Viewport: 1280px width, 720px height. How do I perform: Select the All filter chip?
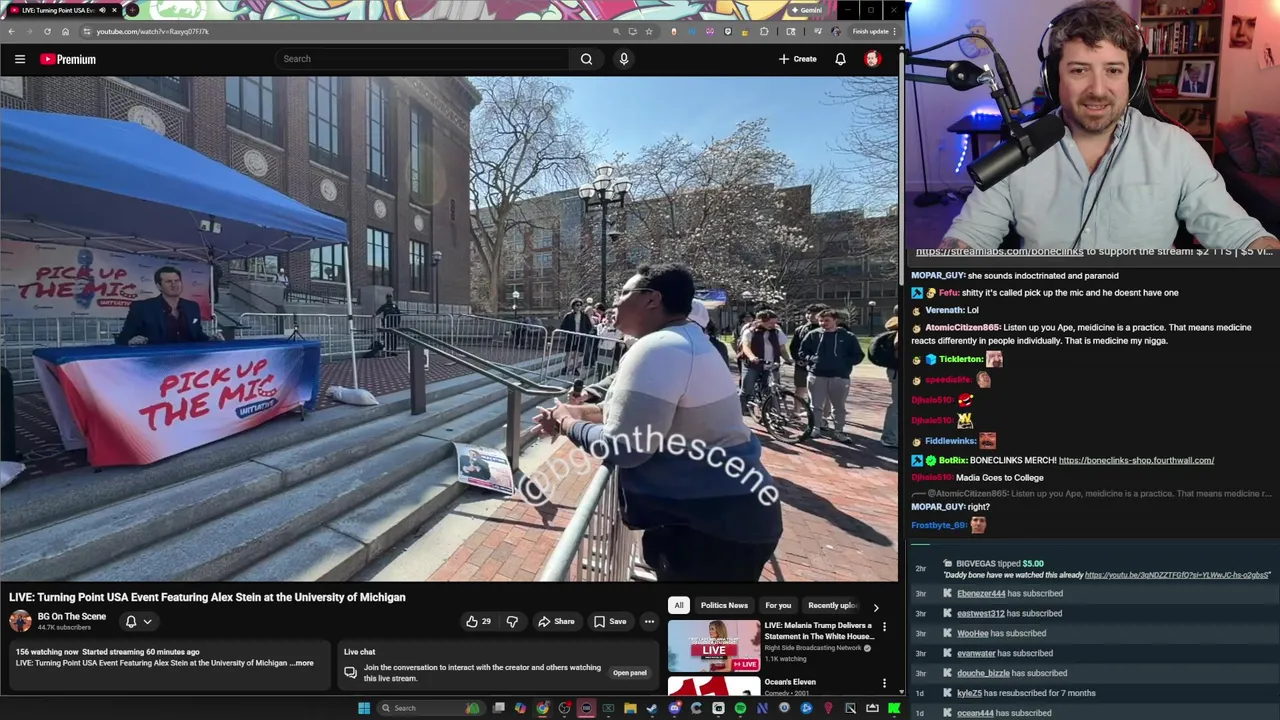coord(678,605)
